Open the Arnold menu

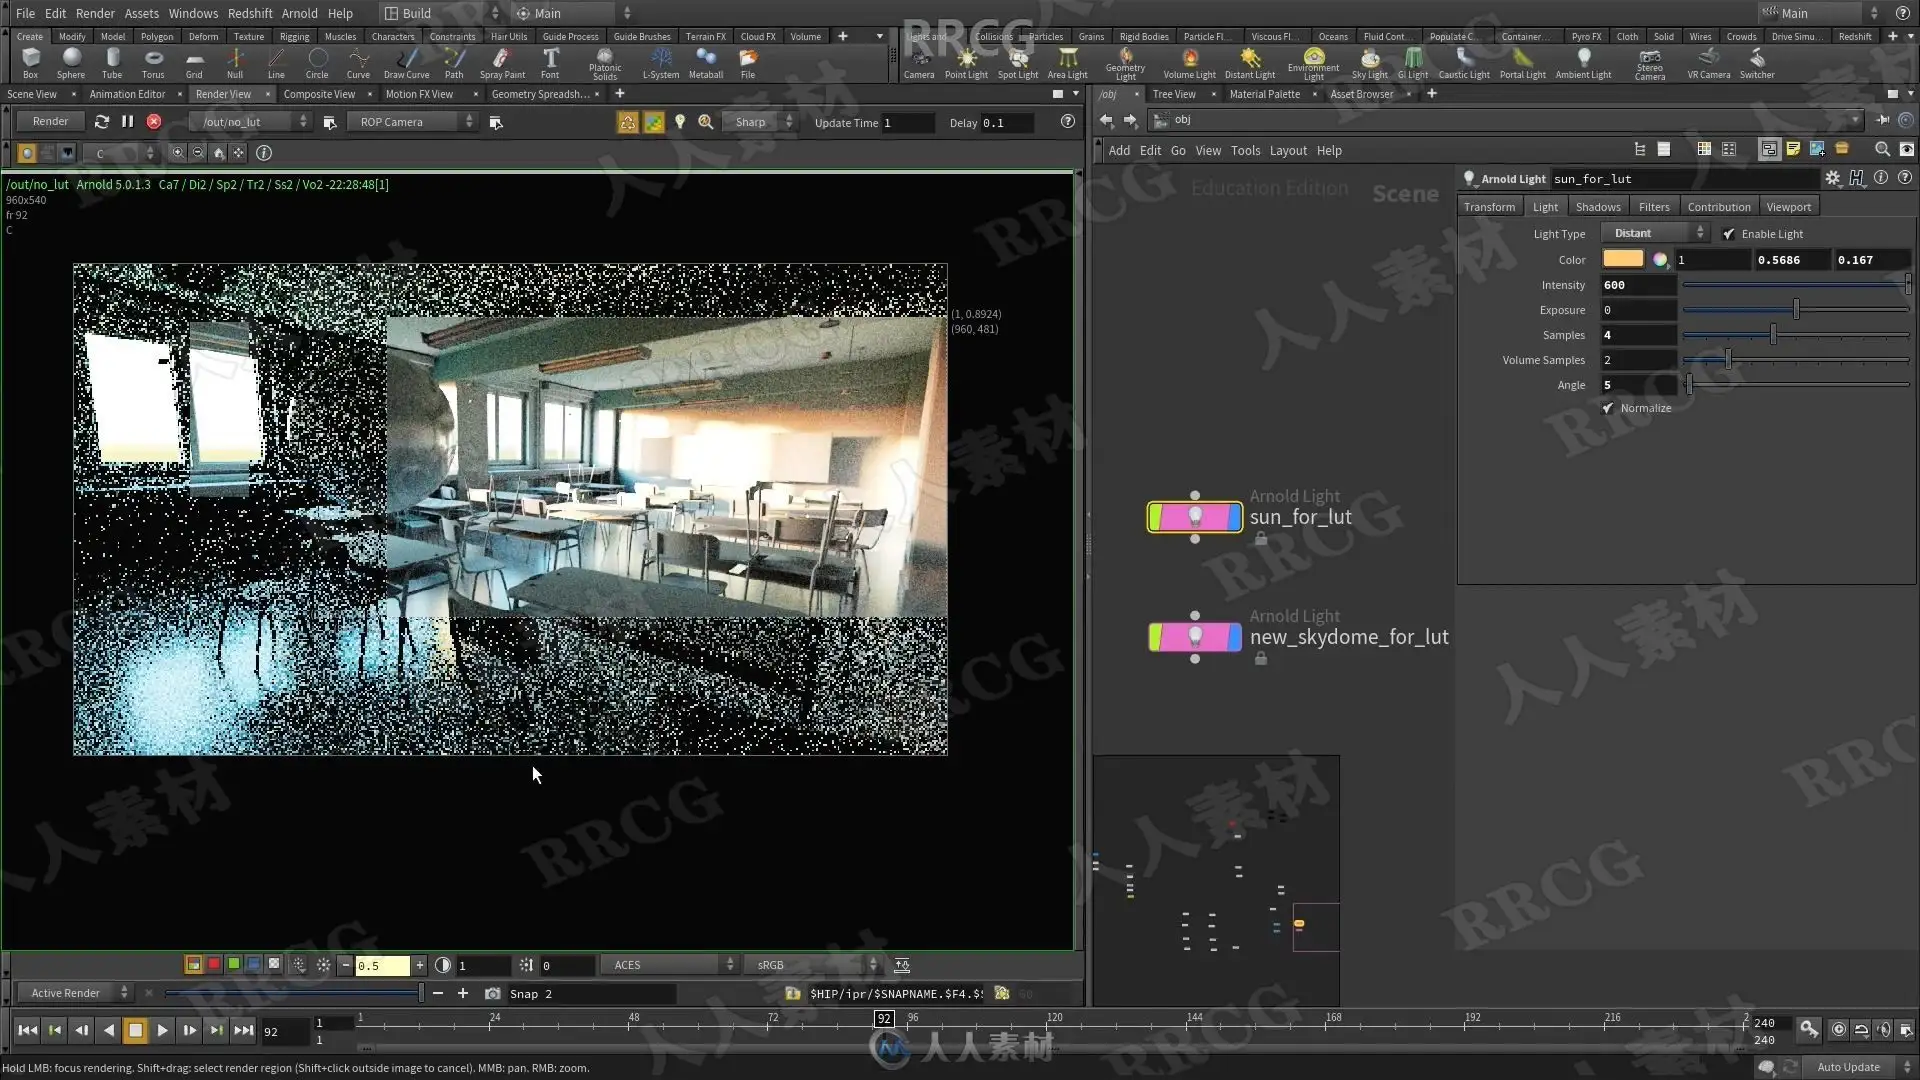(299, 13)
